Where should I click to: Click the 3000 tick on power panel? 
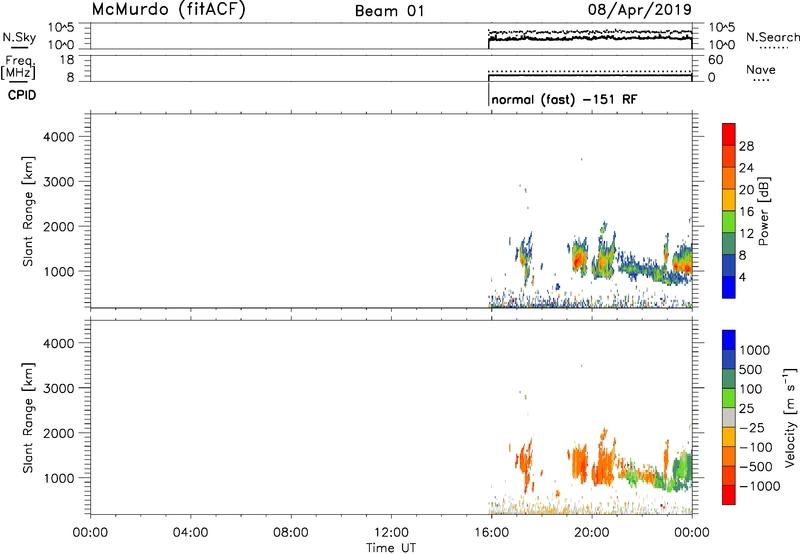click(x=58, y=182)
